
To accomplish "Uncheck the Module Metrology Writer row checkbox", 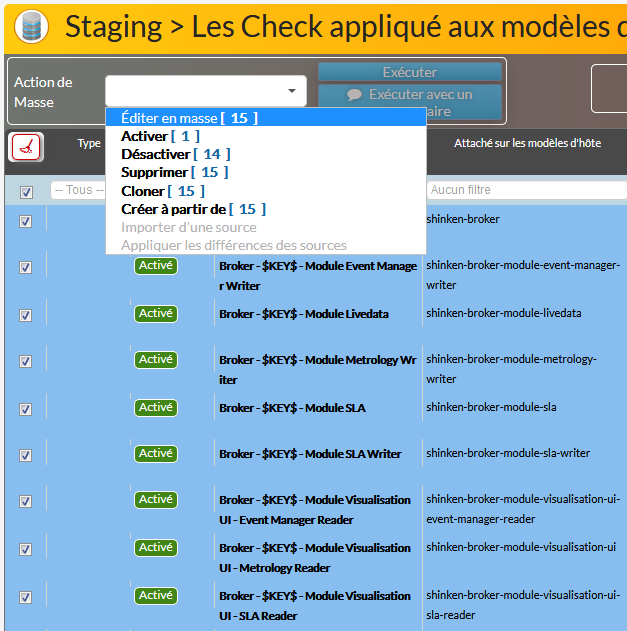I will (x=25, y=361).
